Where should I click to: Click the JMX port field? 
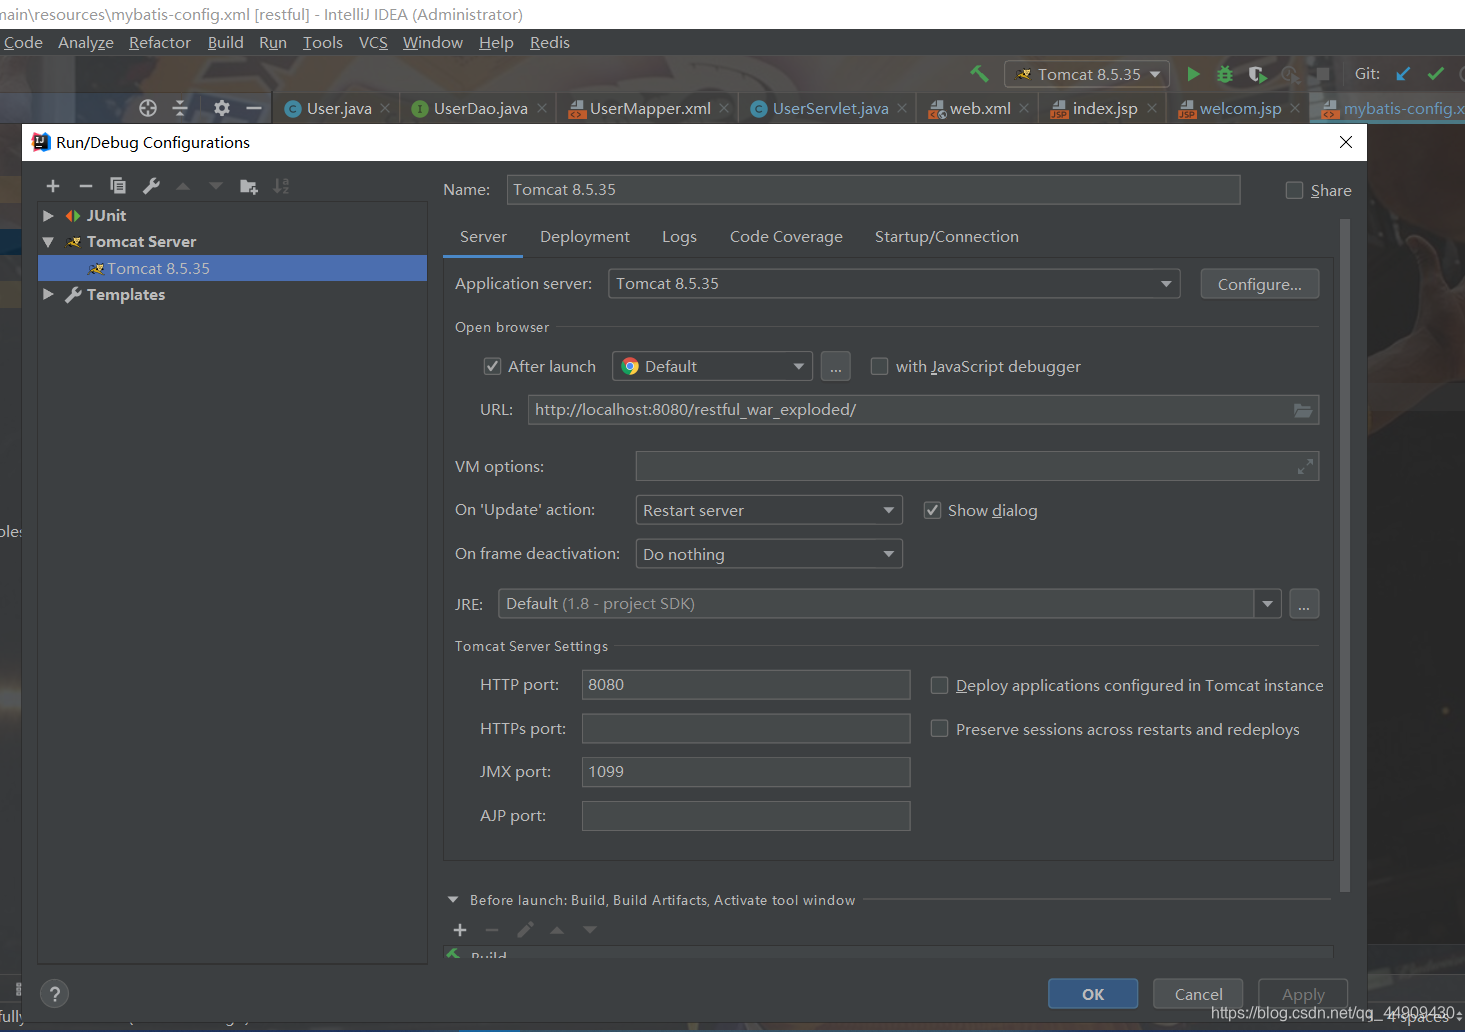746,772
